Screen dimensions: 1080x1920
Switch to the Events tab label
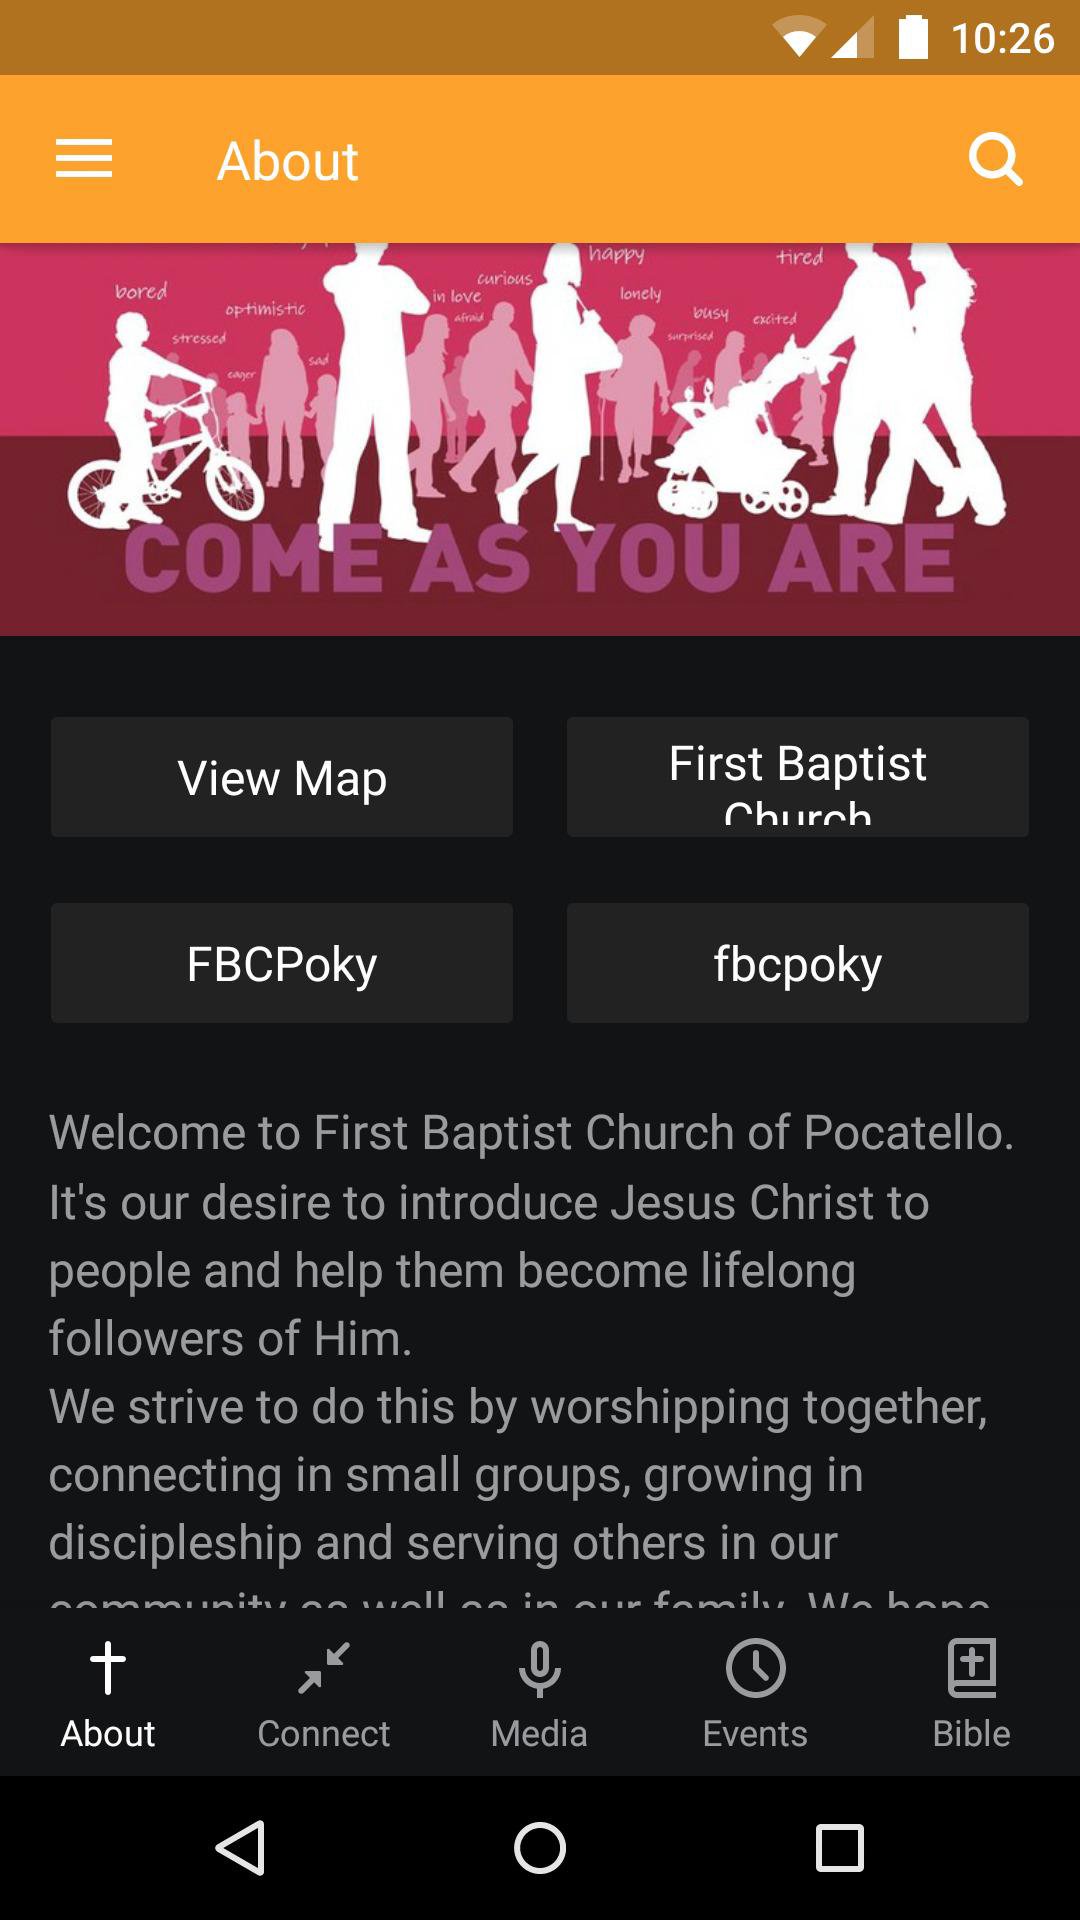pos(755,1733)
